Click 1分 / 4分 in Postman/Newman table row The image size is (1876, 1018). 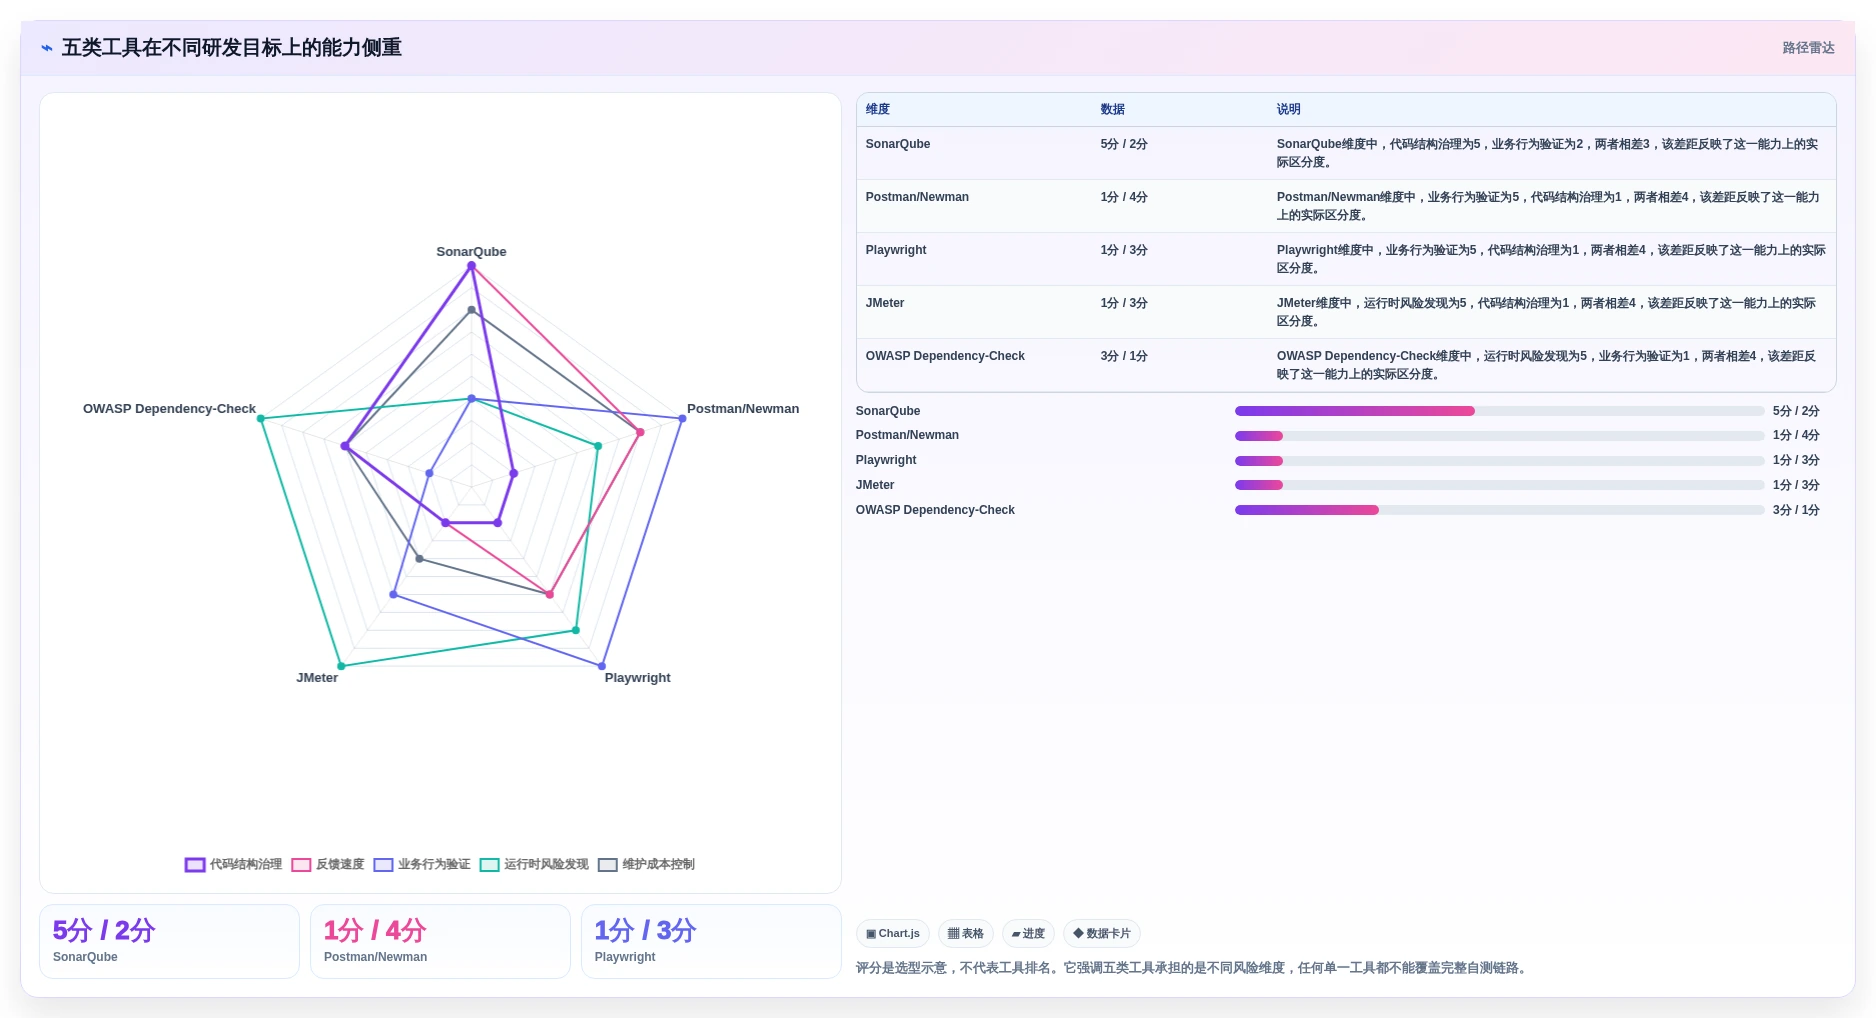tap(1124, 197)
